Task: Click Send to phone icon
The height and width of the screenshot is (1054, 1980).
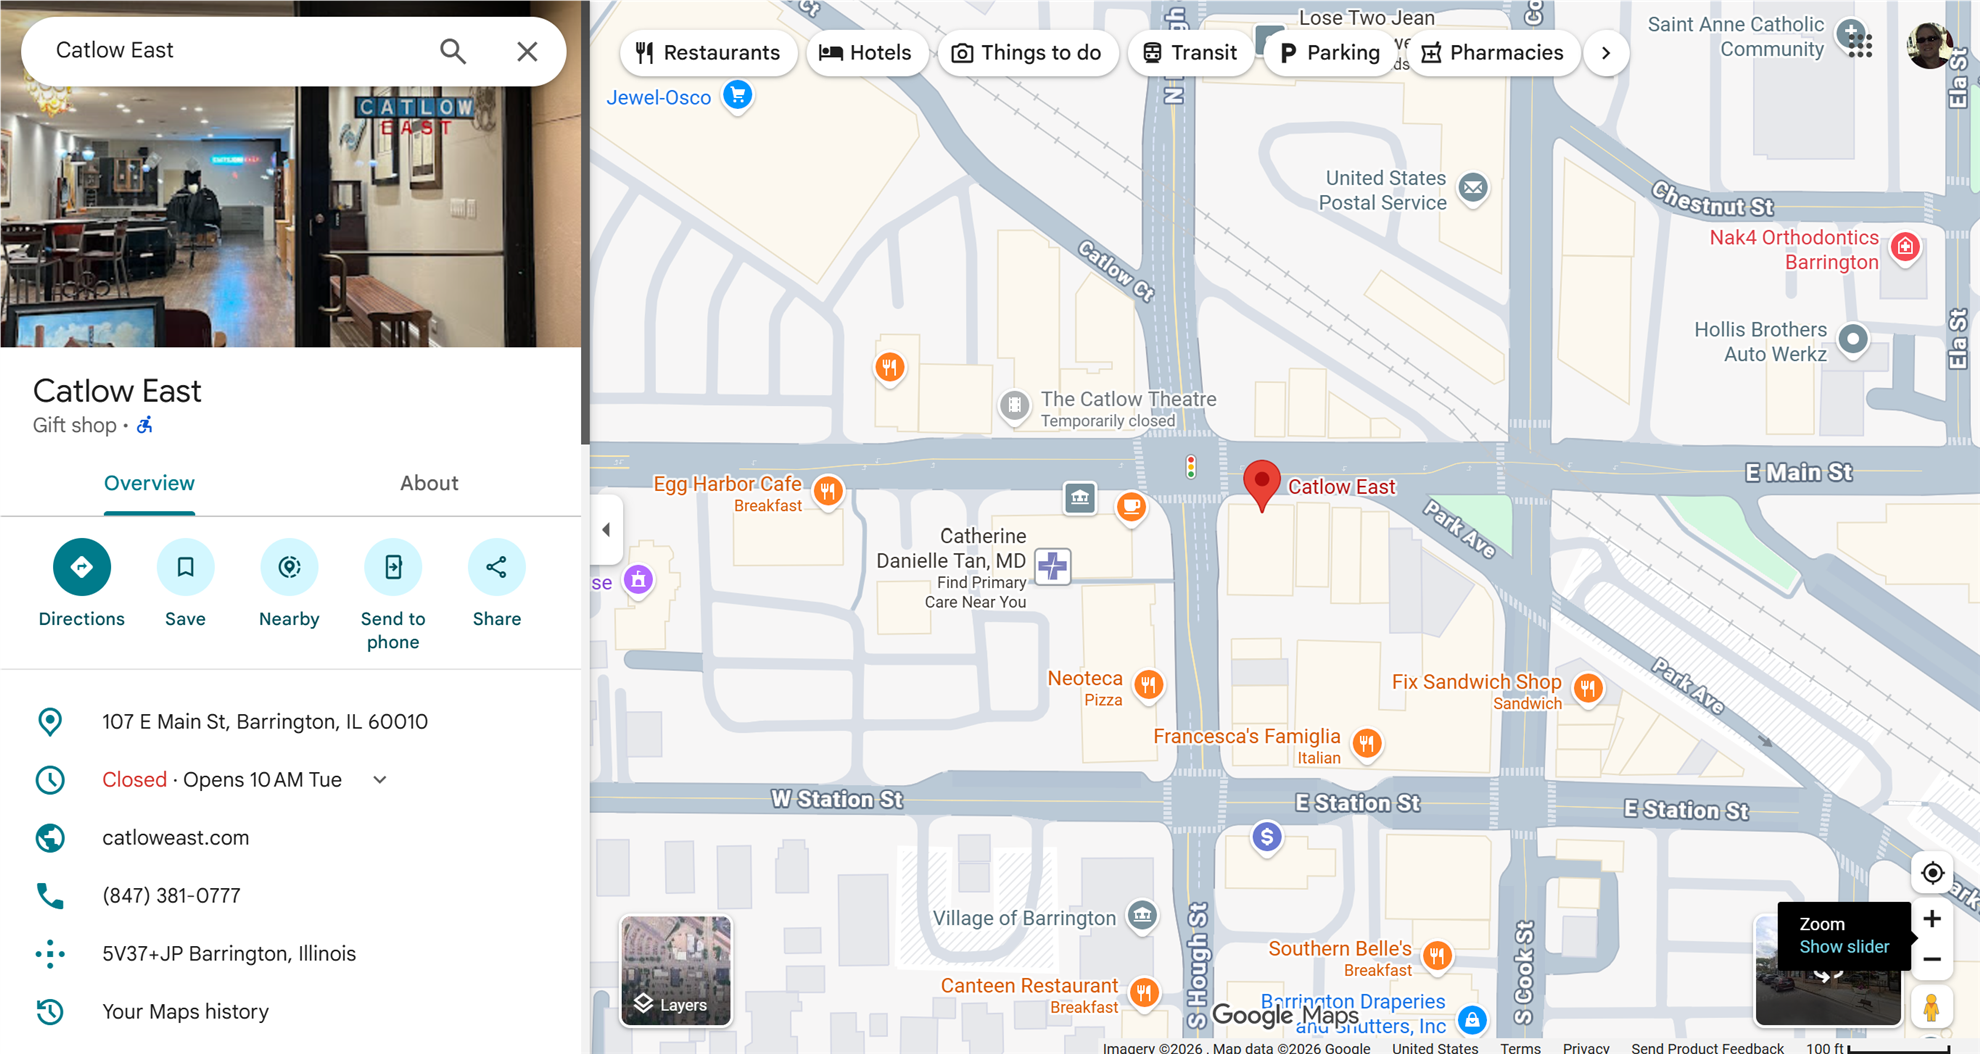Action: pos(393,567)
